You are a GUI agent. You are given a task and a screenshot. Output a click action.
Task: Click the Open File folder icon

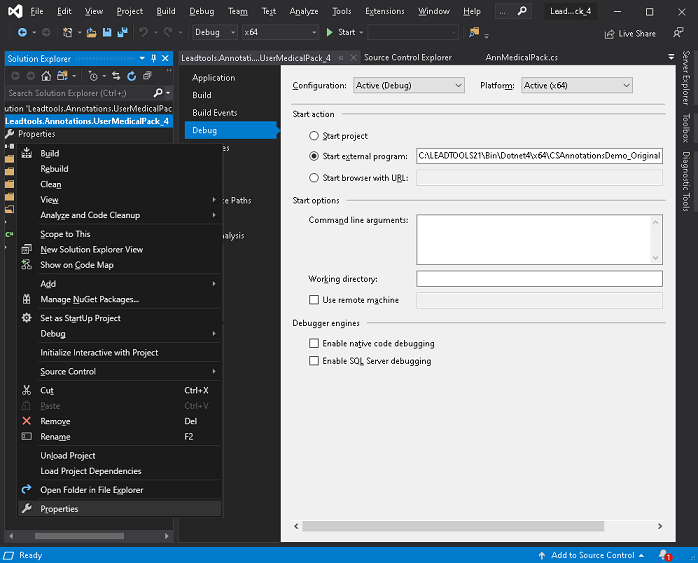click(91, 32)
